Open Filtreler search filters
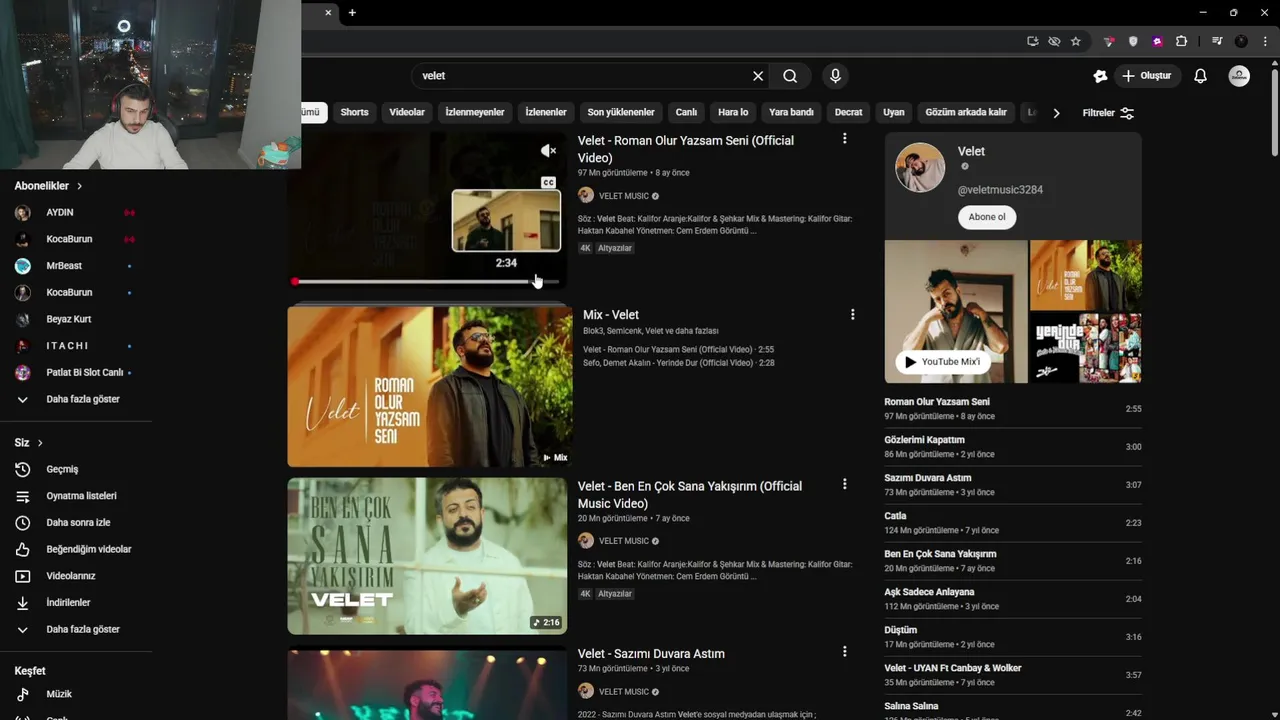This screenshot has height=720, width=1280. pos(1108,113)
